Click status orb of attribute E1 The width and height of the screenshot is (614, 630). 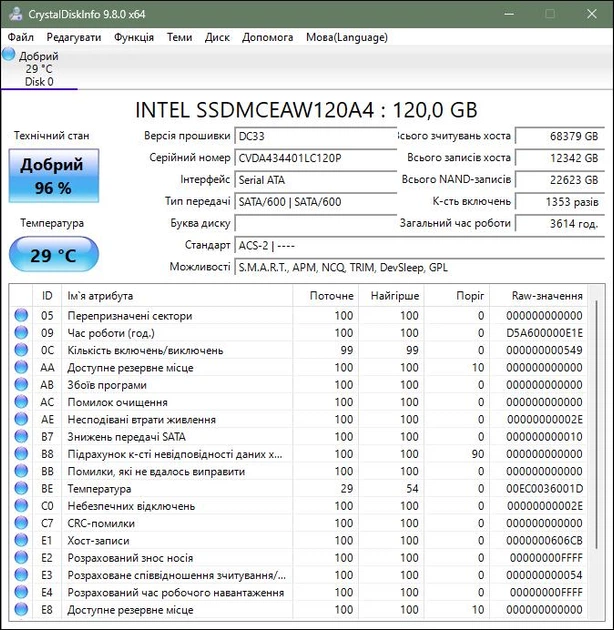pyautogui.click(x=21, y=540)
